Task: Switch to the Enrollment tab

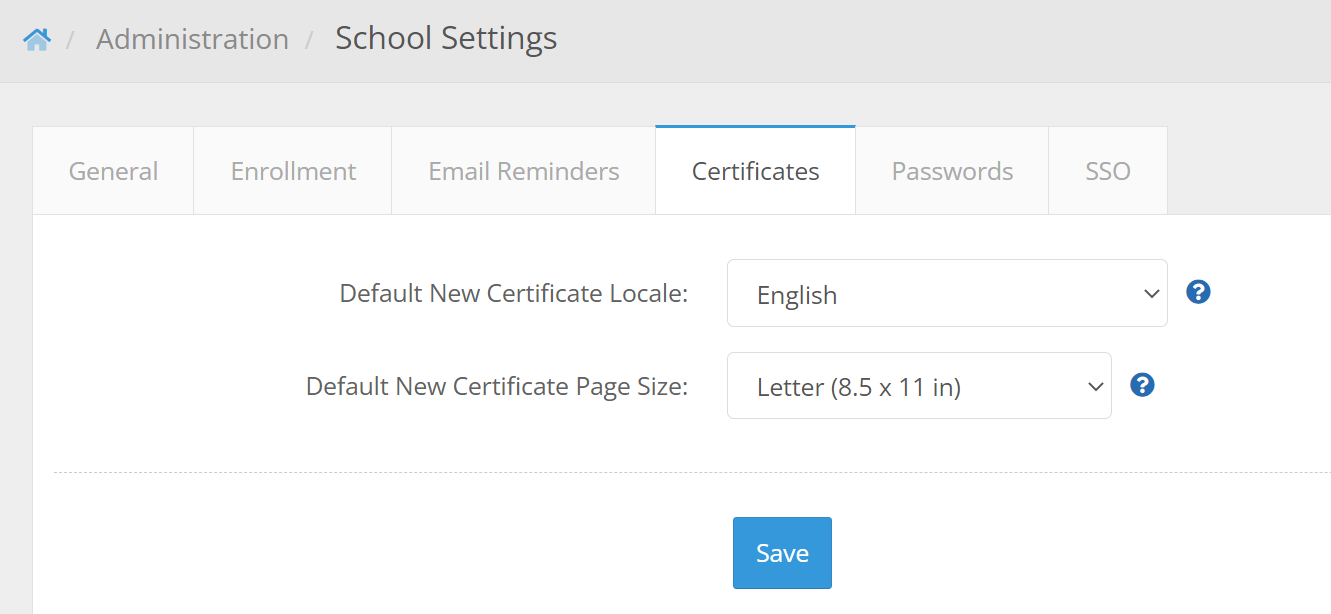Action: click(x=293, y=171)
